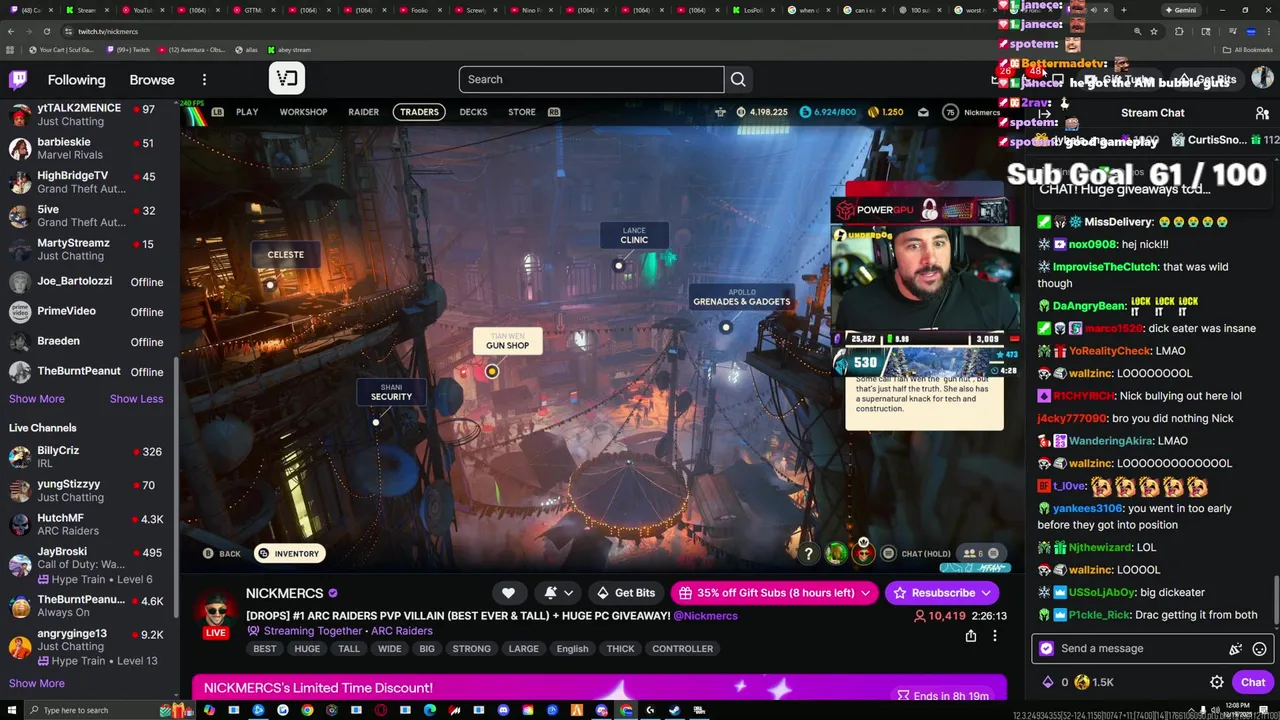Click the mail envelope icon in game header
Screen dimensions: 1280x720
[923, 112]
